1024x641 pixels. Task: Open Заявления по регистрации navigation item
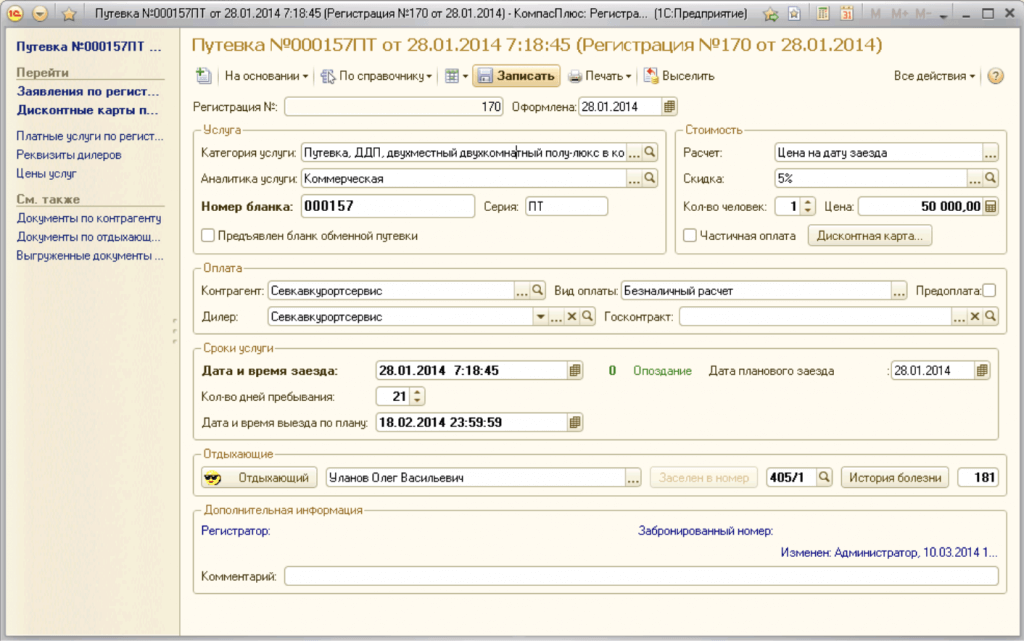pyautogui.click(x=88, y=91)
